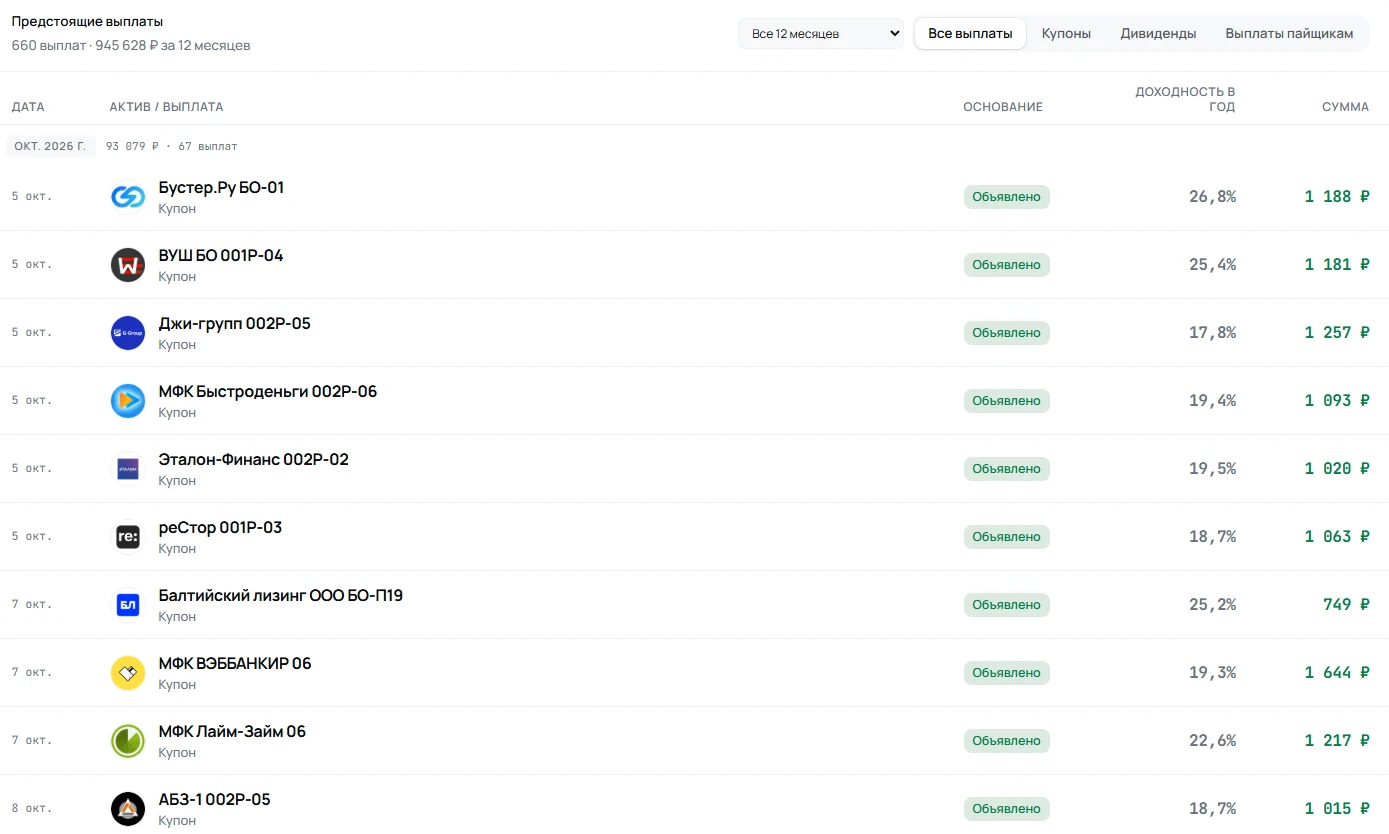Select the 'Все выплаты' tab

970,34
